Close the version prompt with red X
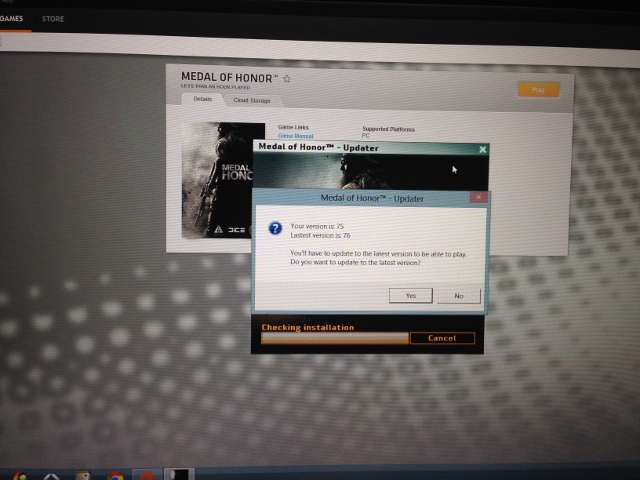Screen dimensions: 640x480 [479, 198]
